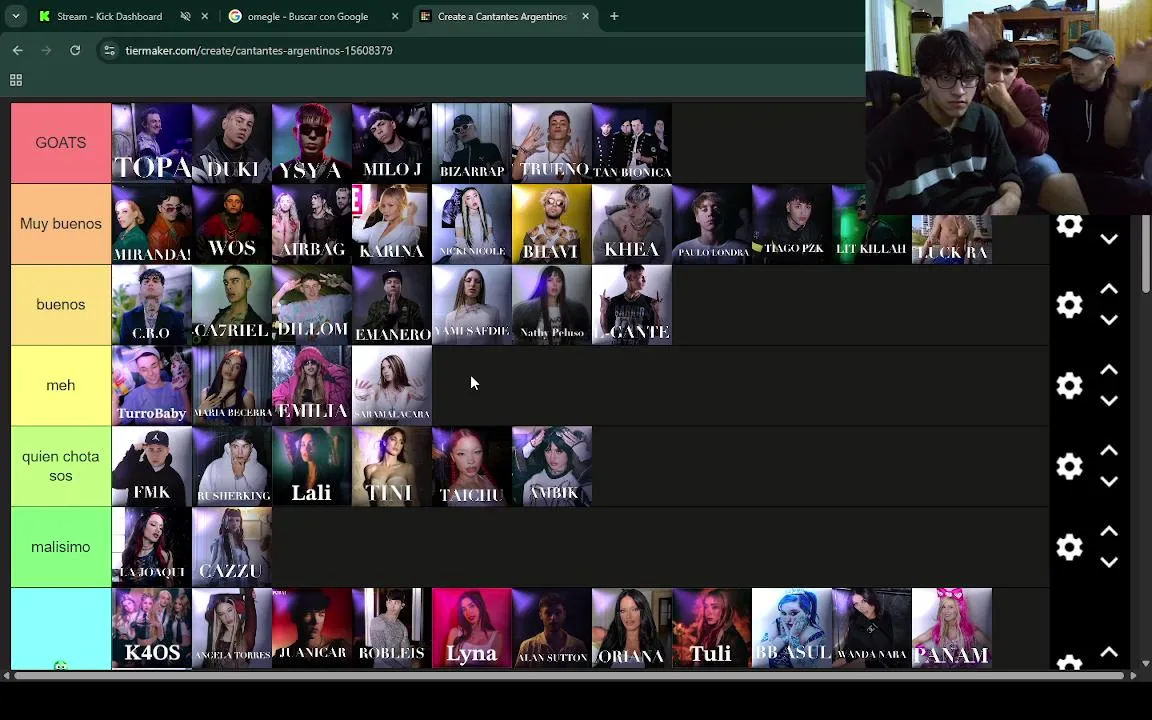This screenshot has width=1152, height=720.
Task: Click the KHEA thumbnail
Action: point(632,223)
